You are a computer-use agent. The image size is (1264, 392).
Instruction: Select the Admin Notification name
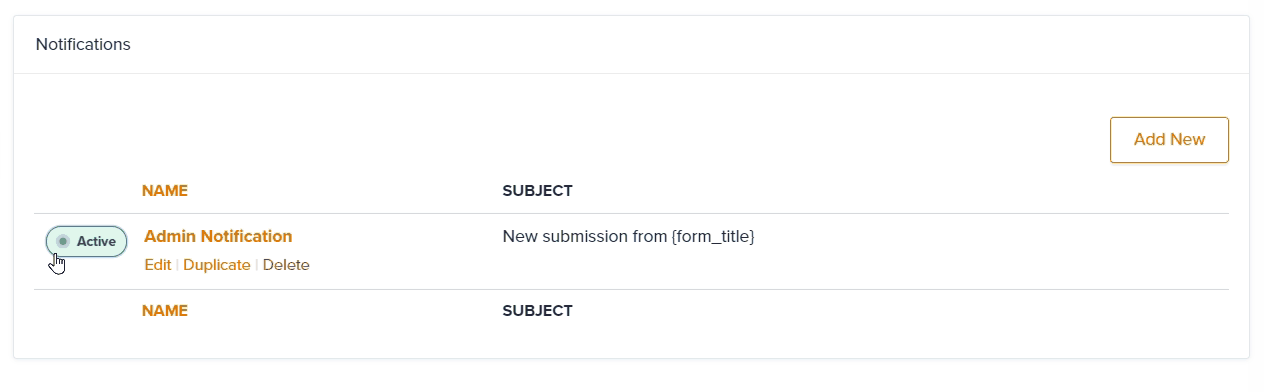(218, 237)
